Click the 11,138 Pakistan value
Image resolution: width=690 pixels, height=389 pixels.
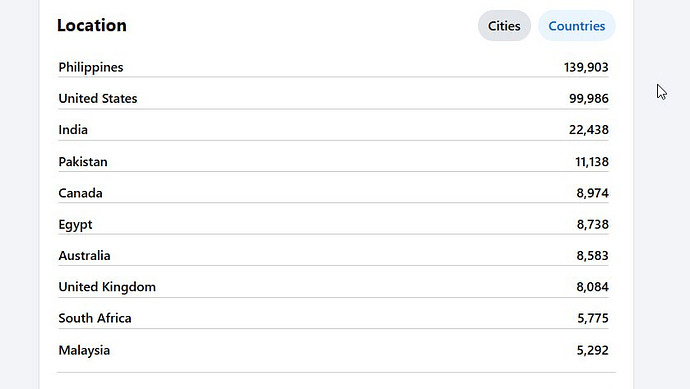coord(592,161)
